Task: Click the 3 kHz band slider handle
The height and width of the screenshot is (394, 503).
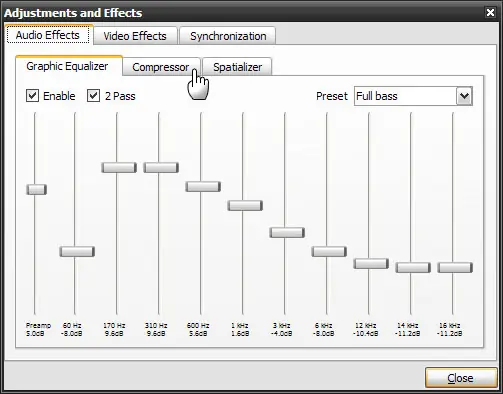Action: point(287,232)
